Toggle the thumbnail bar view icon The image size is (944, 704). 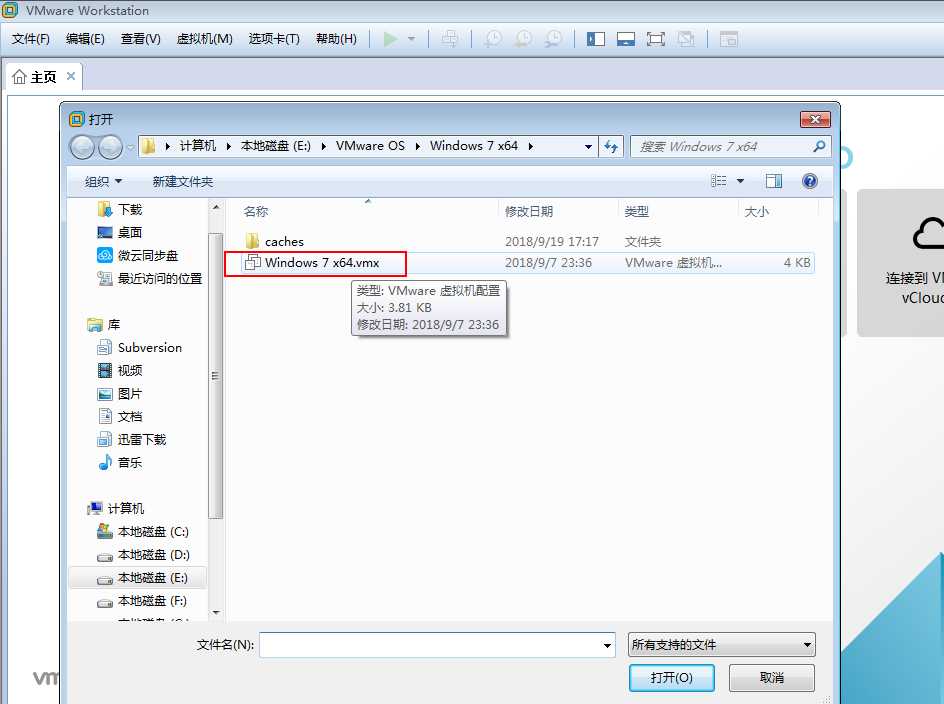point(626,39)
